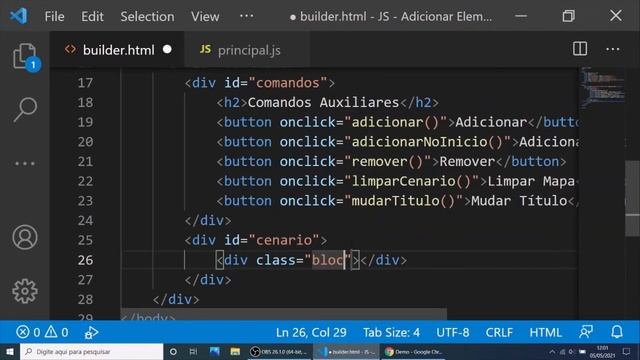Click closing div tag on line 24
640x360 pixels.
click(208, 221)
